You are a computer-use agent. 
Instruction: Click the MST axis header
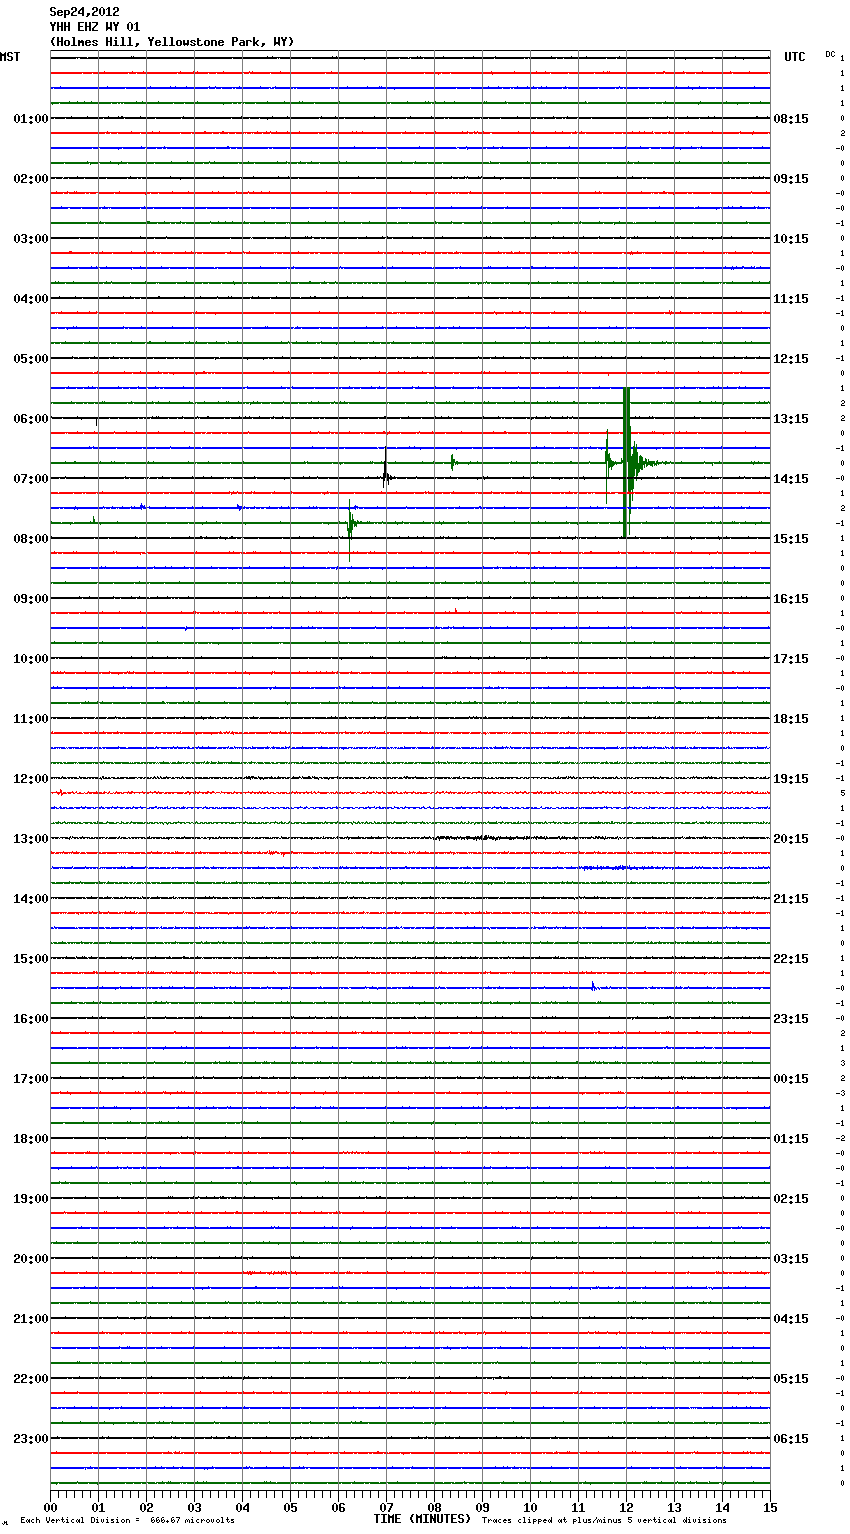10,57
